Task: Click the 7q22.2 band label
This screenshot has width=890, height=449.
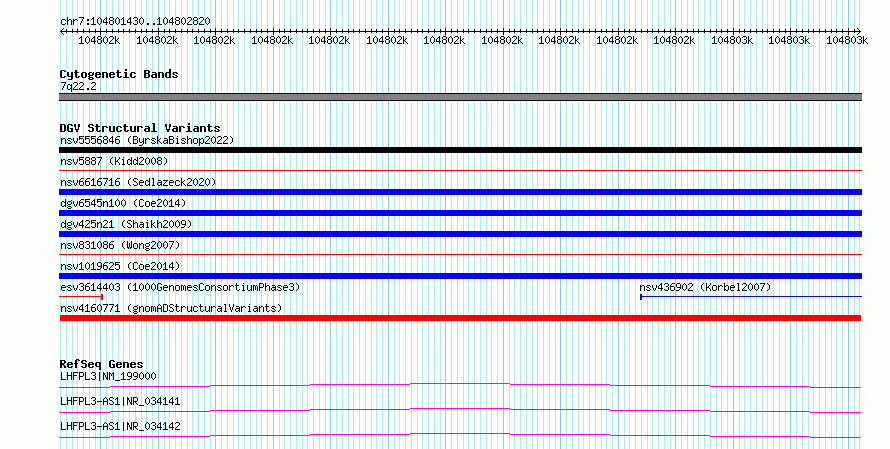Action: coord(78,86)
